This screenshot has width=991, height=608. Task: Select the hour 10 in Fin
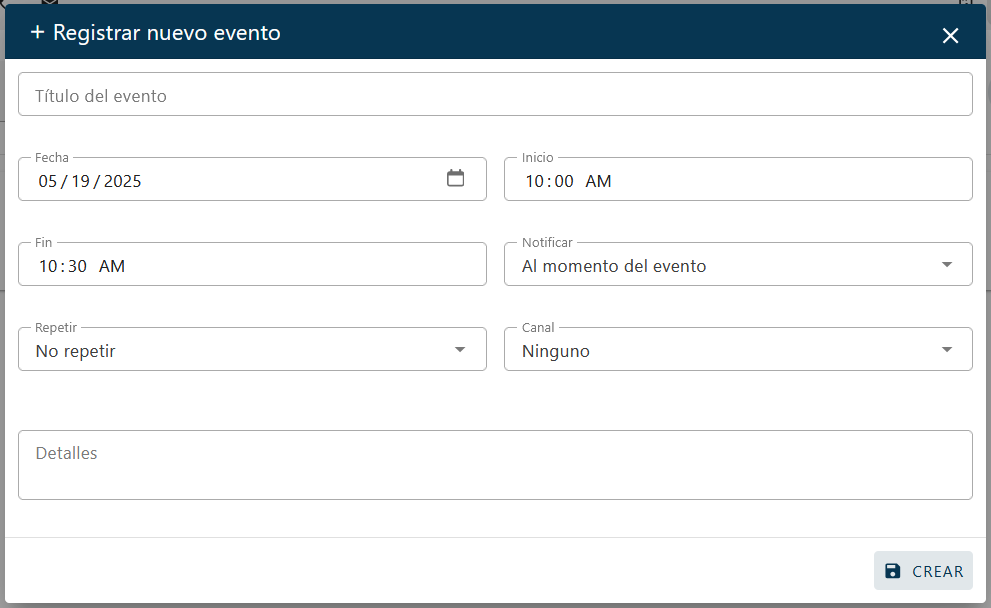click(48, 266)
